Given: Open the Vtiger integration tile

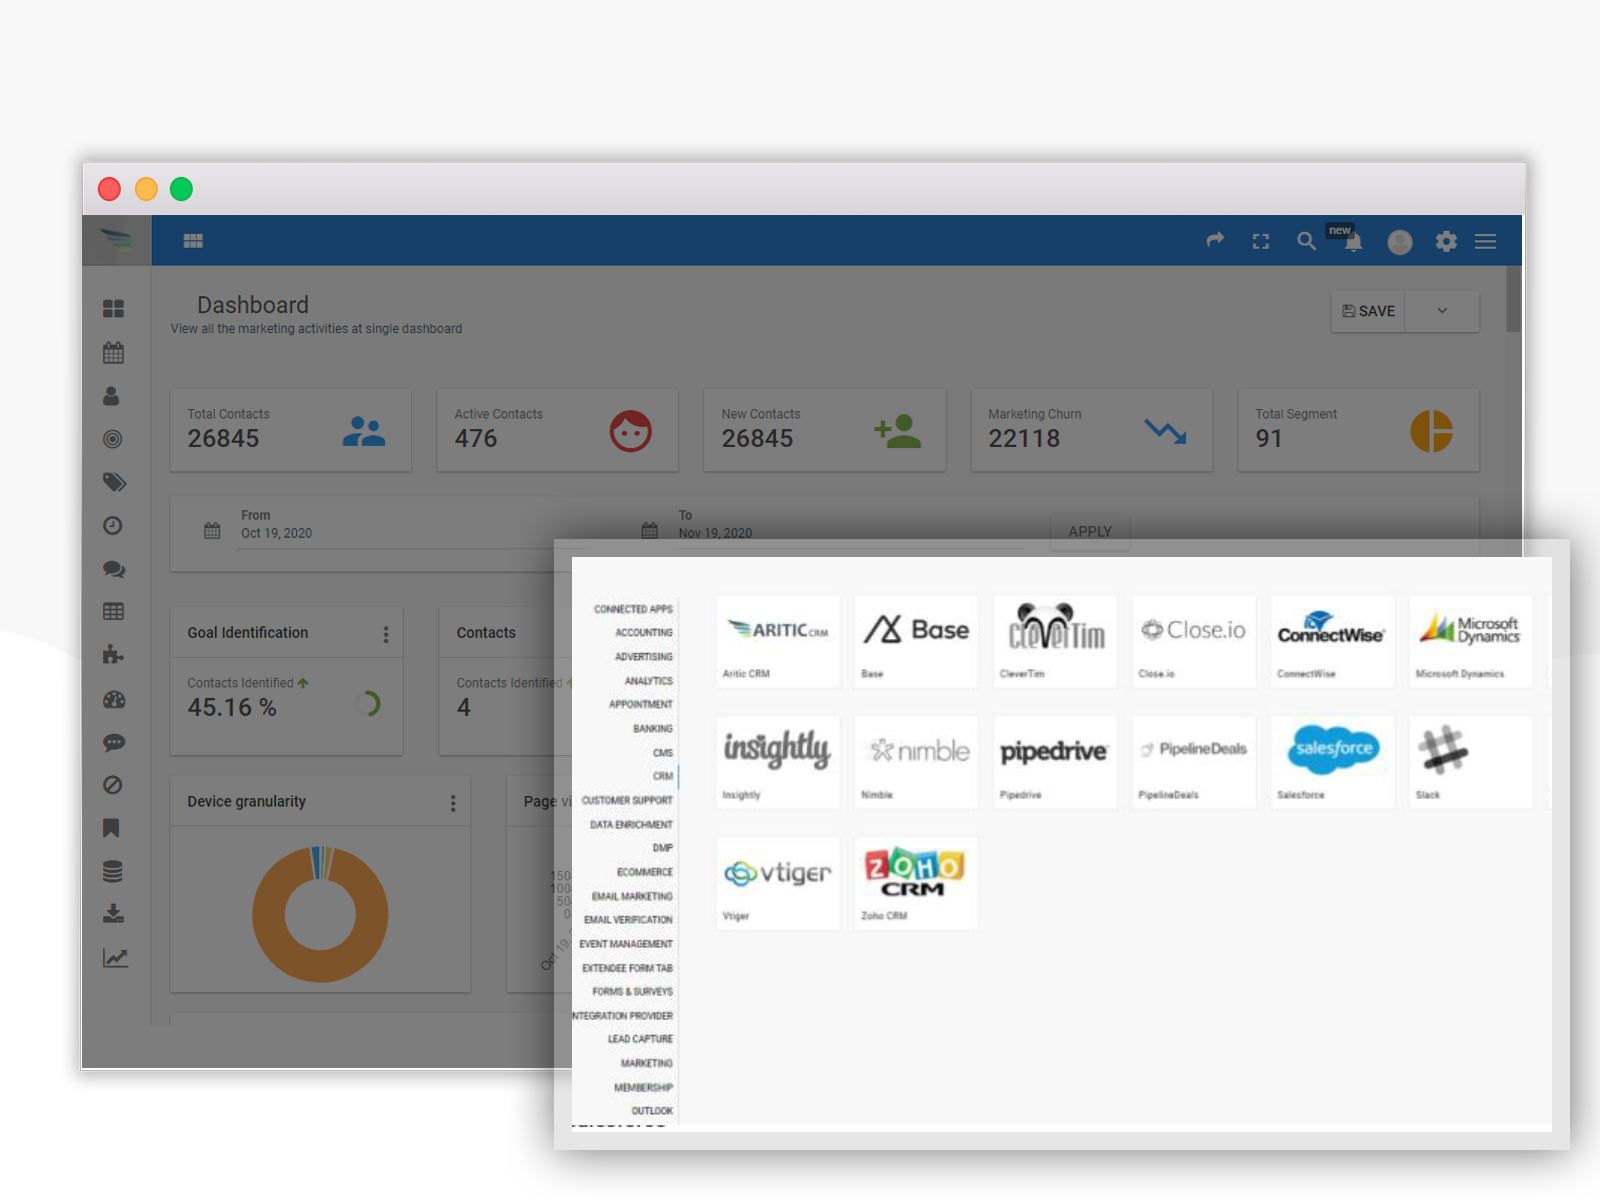Looking at the screenshot, I should click(778, 883).
